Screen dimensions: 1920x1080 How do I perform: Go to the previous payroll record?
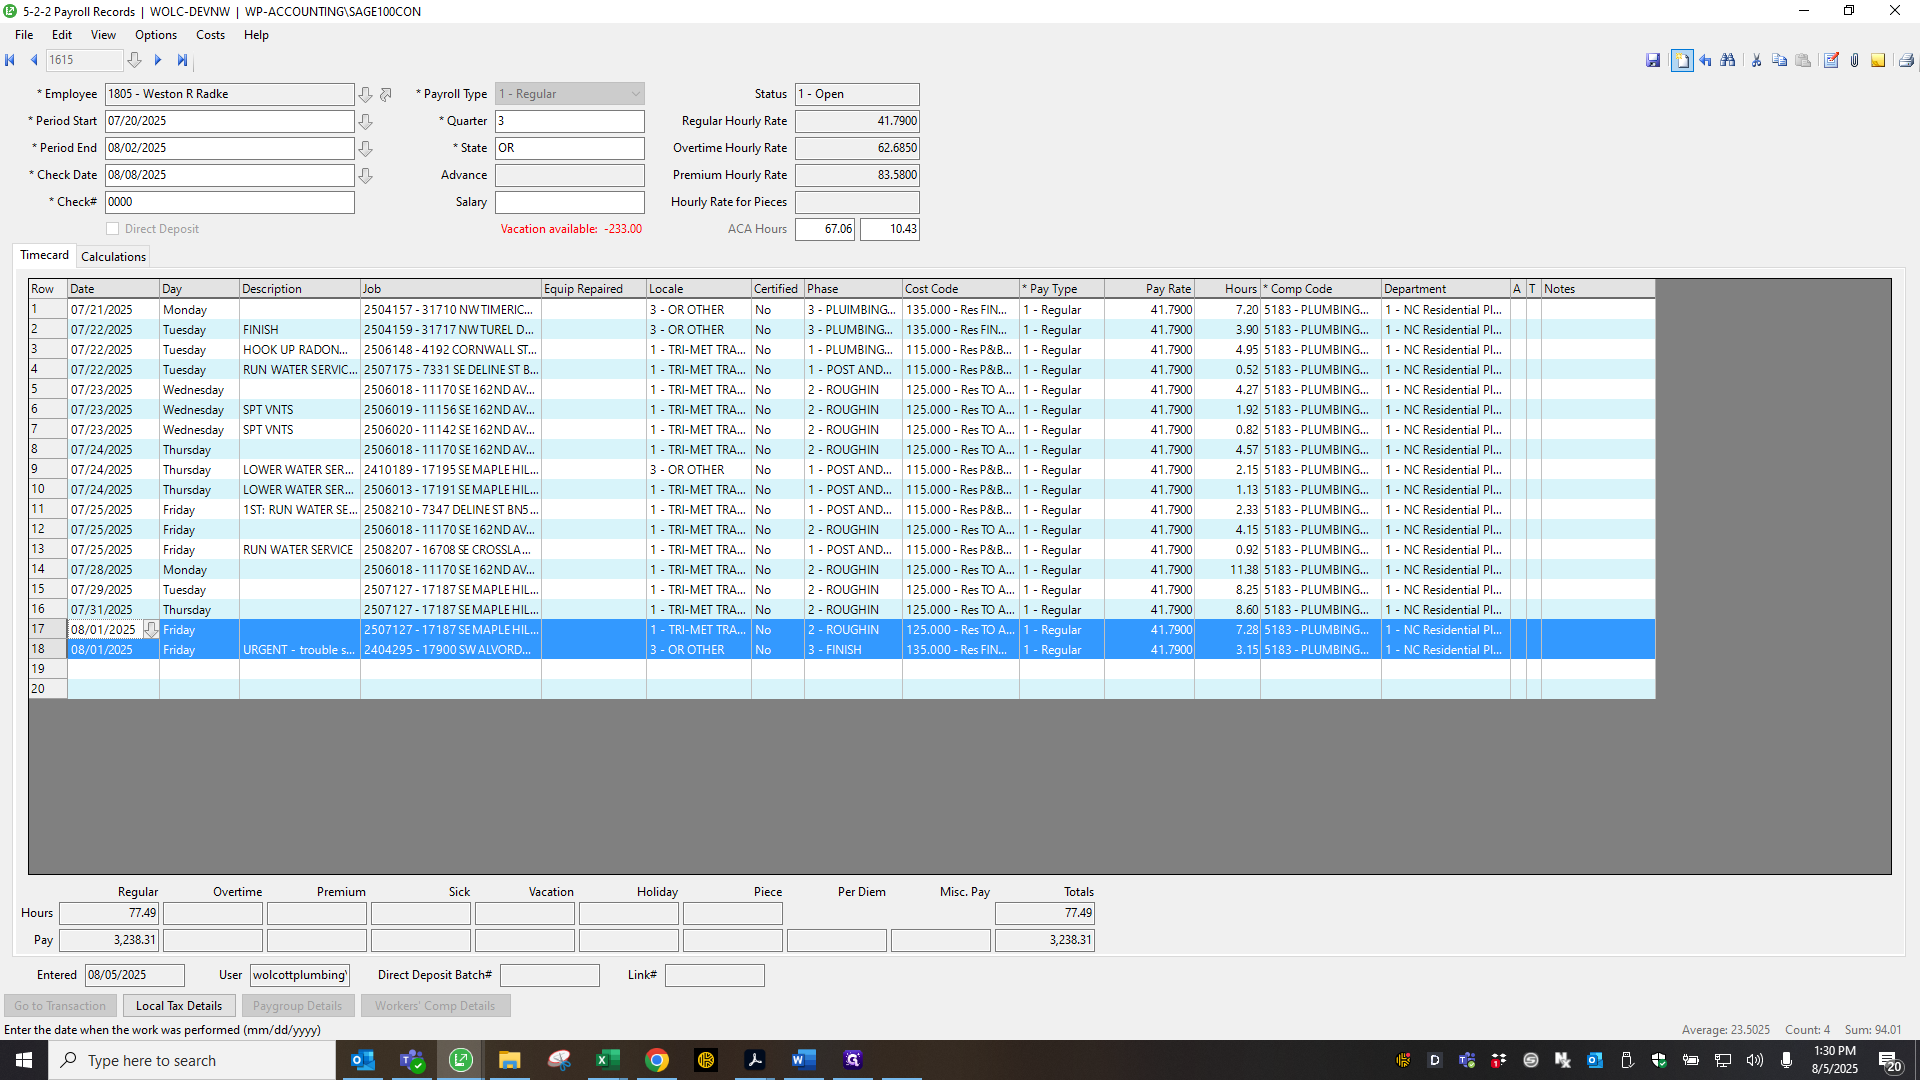(x=34, y=60)
